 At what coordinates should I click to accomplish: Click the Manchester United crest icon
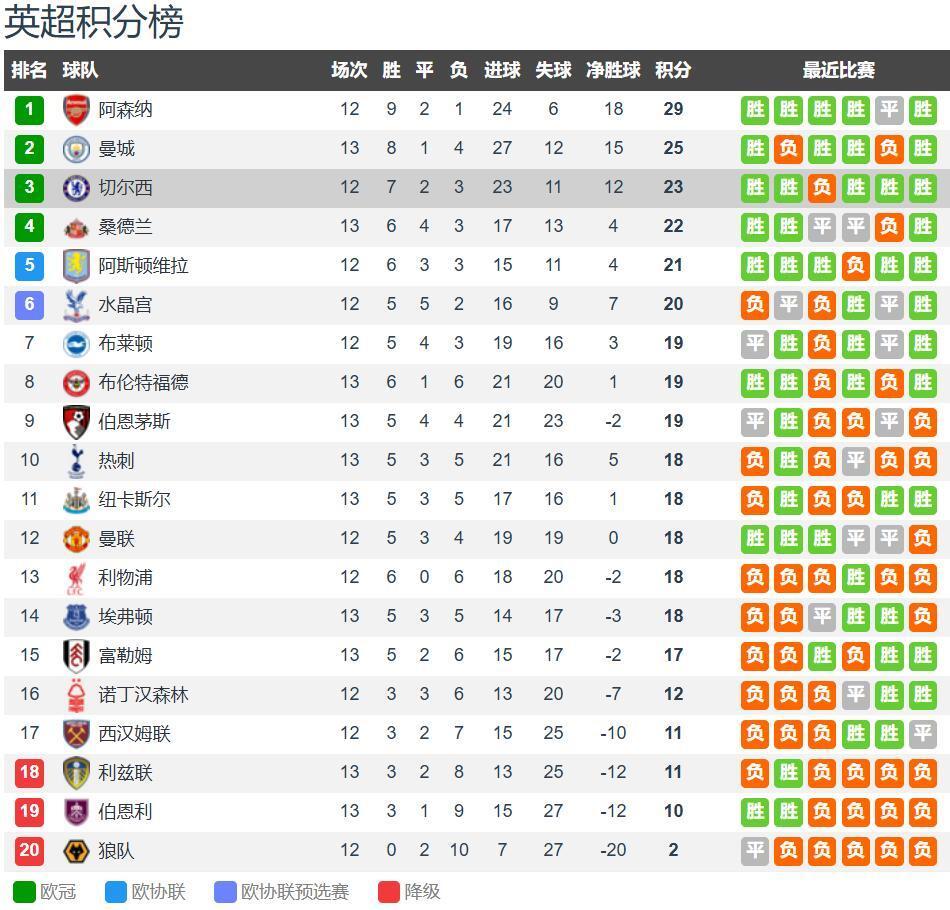pyautogui.click(x=76, y=539)
